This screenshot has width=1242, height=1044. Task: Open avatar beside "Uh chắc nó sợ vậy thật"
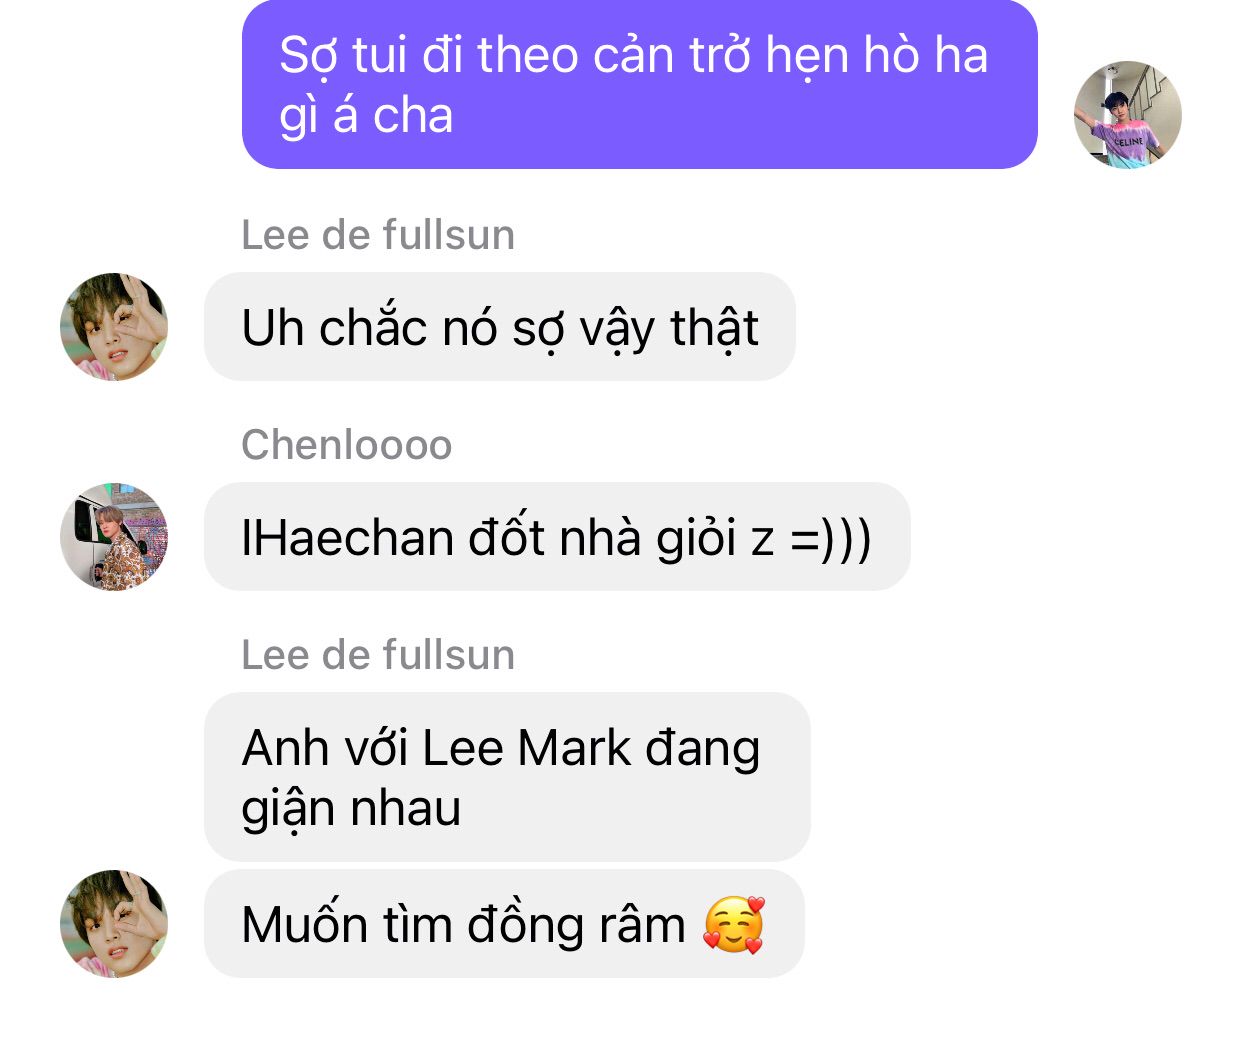(x=114, y=327)
